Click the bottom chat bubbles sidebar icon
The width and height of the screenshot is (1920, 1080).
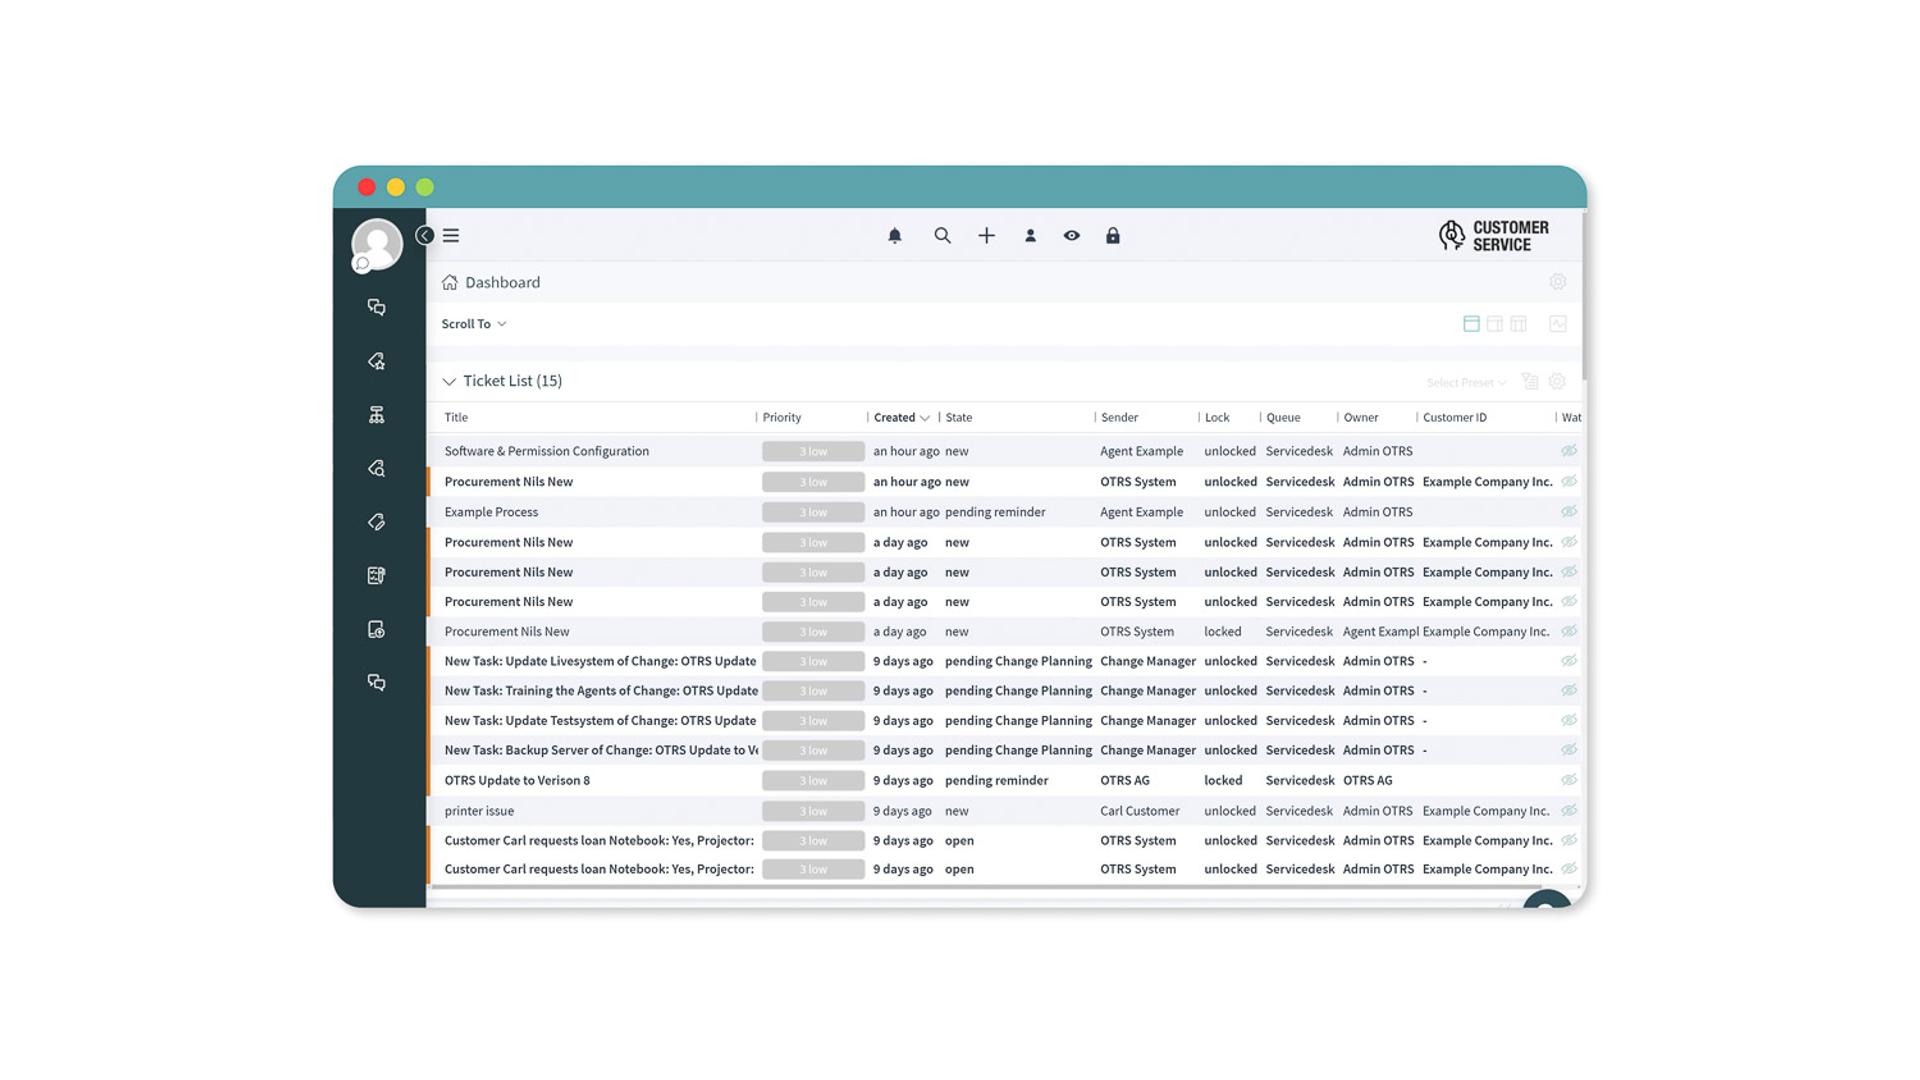377,683
